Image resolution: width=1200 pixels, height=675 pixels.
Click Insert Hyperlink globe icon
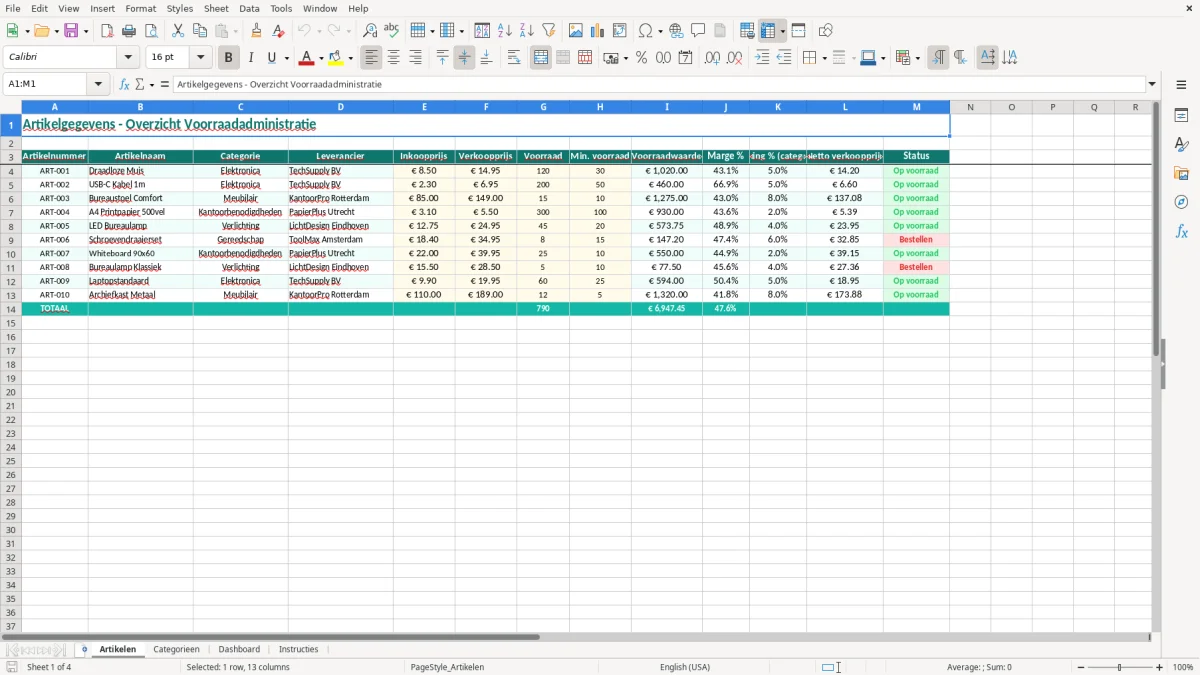[677, 31]
